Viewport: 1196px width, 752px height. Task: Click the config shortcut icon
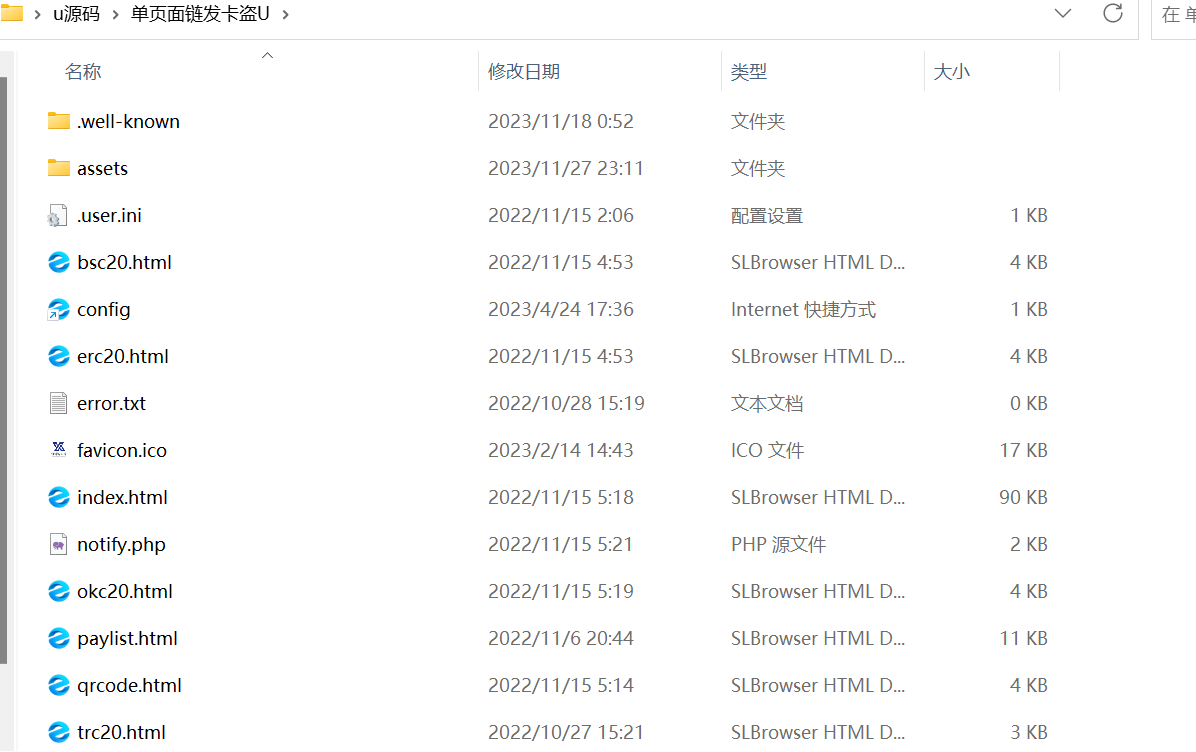59,310
